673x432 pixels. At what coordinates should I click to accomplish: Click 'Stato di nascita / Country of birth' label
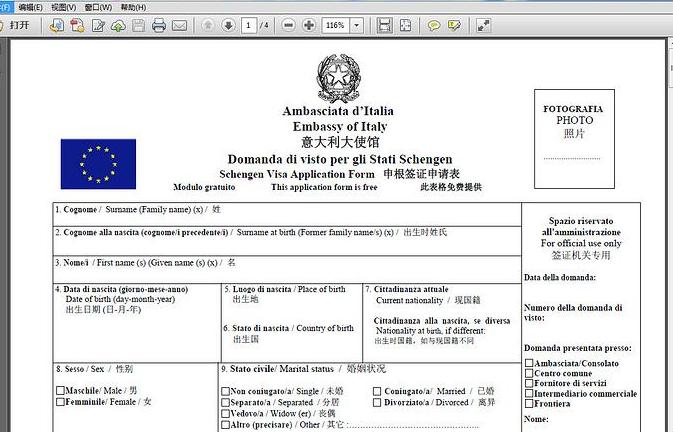289,328
